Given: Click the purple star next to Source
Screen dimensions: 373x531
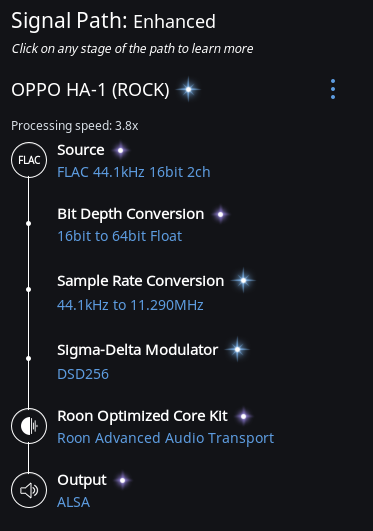Looking at the screenshot, I should point(120,150).
